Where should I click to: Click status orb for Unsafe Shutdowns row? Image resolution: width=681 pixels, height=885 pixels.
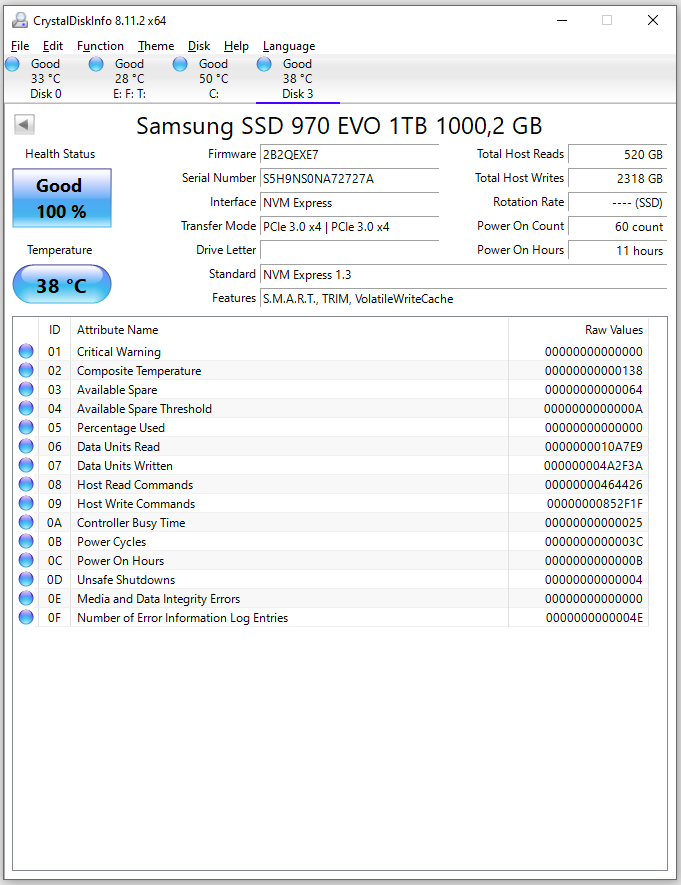pyautogui.click(x=26, y=579)
